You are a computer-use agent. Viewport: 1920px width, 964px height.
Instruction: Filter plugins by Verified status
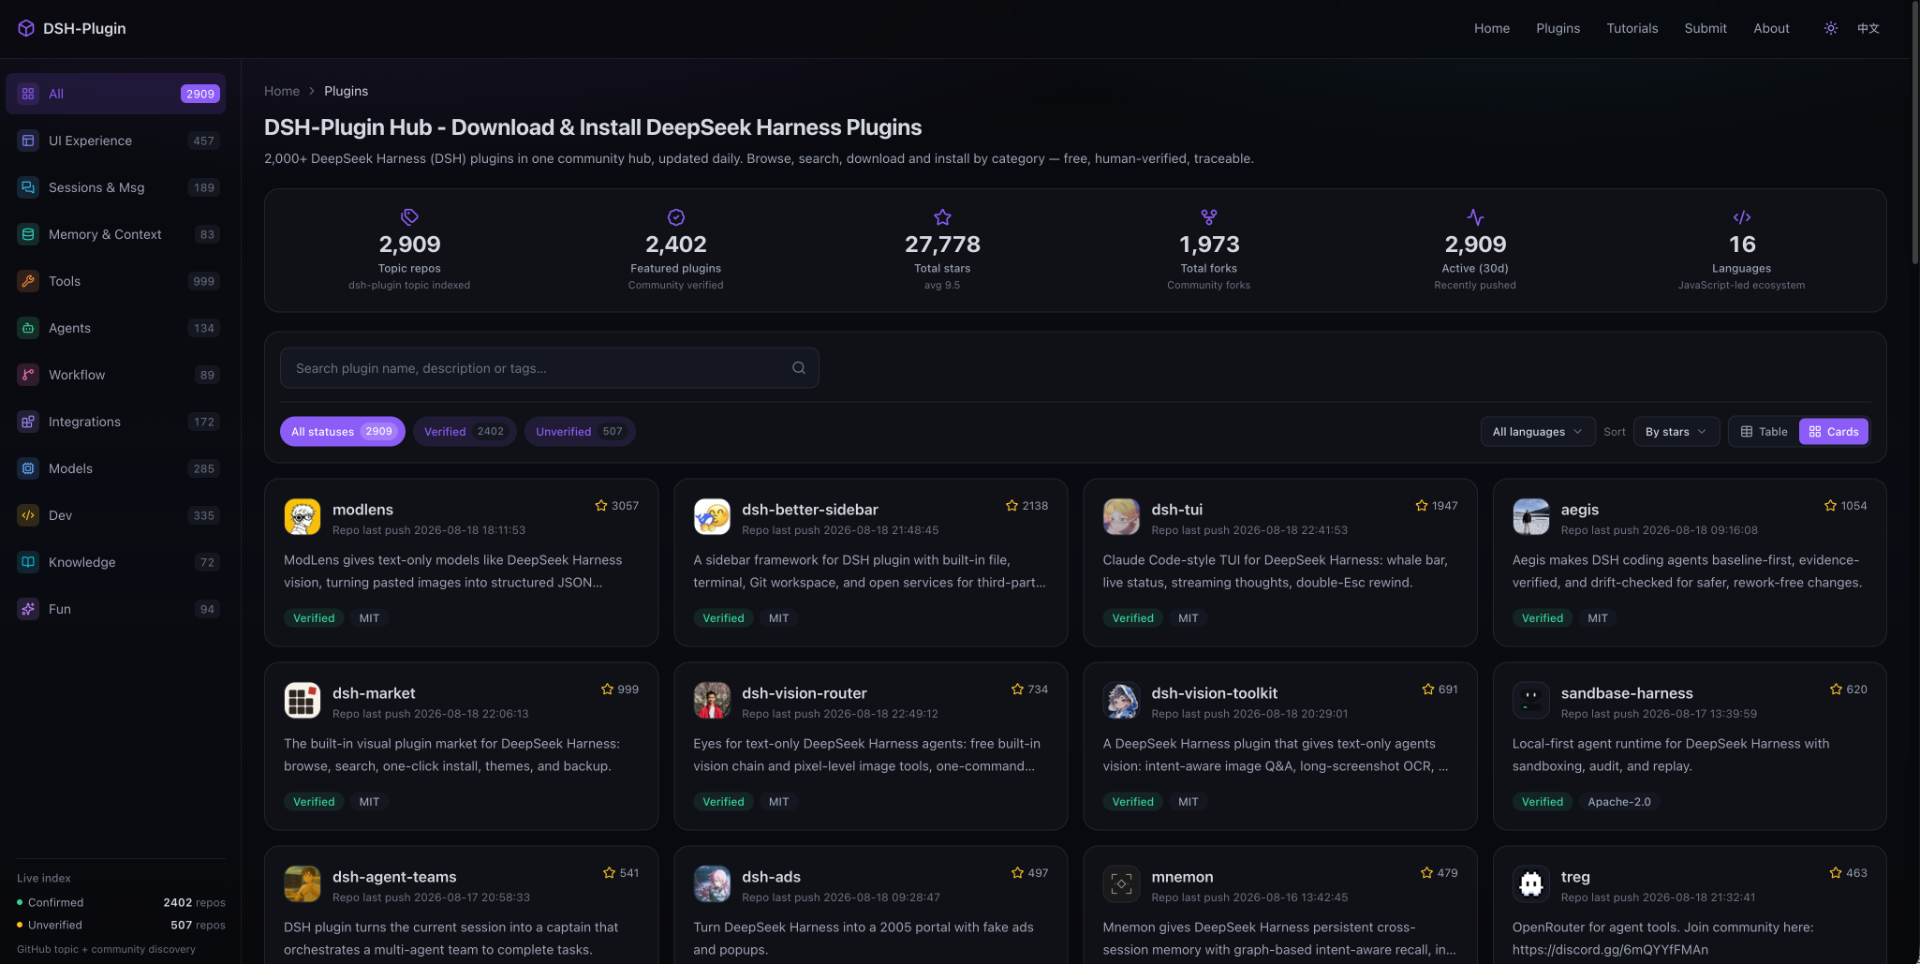pos(464,432)
